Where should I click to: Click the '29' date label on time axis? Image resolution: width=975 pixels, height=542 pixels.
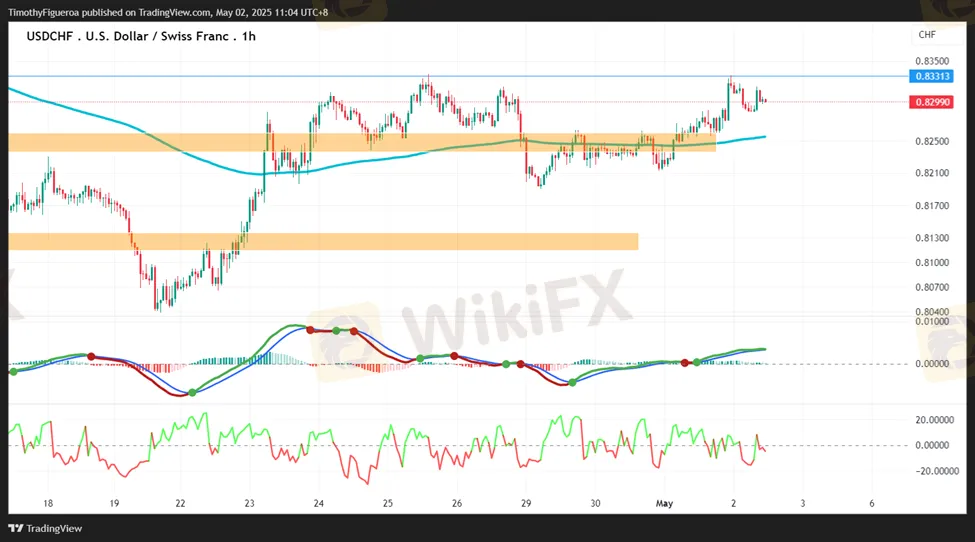pyautogui.click(x=526, y=504)
